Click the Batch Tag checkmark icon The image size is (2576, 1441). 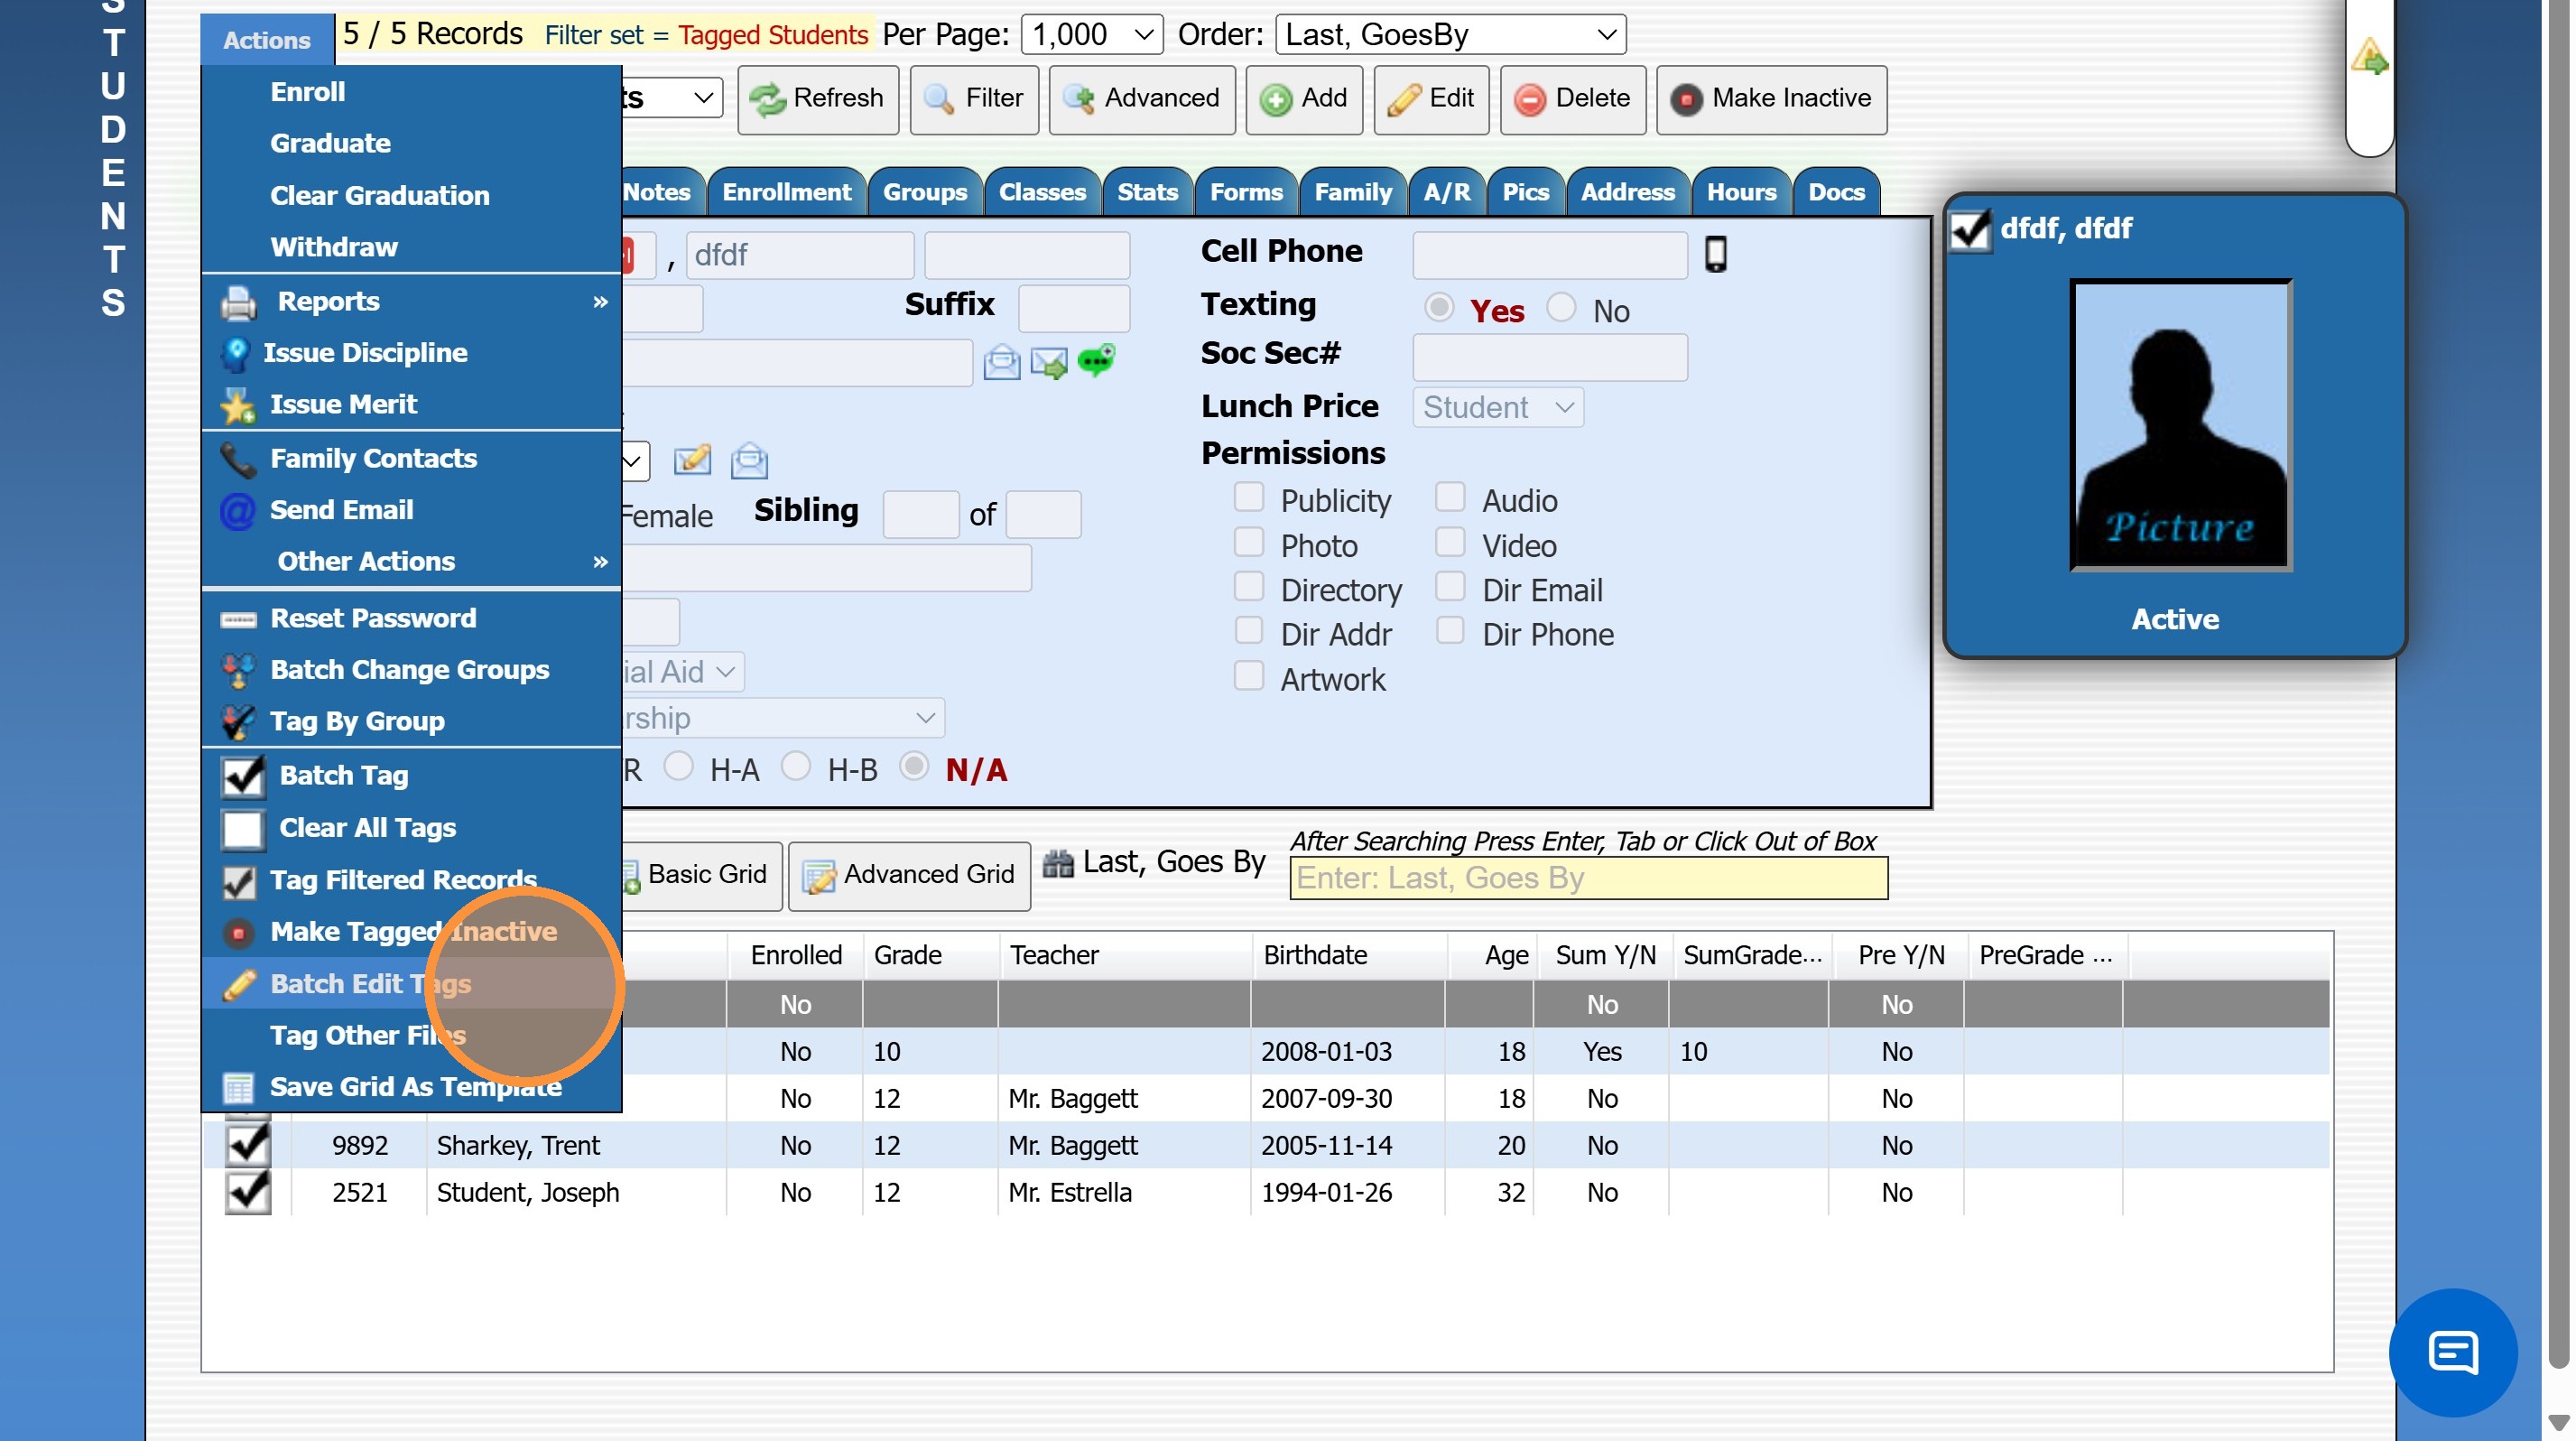[242, 776]
